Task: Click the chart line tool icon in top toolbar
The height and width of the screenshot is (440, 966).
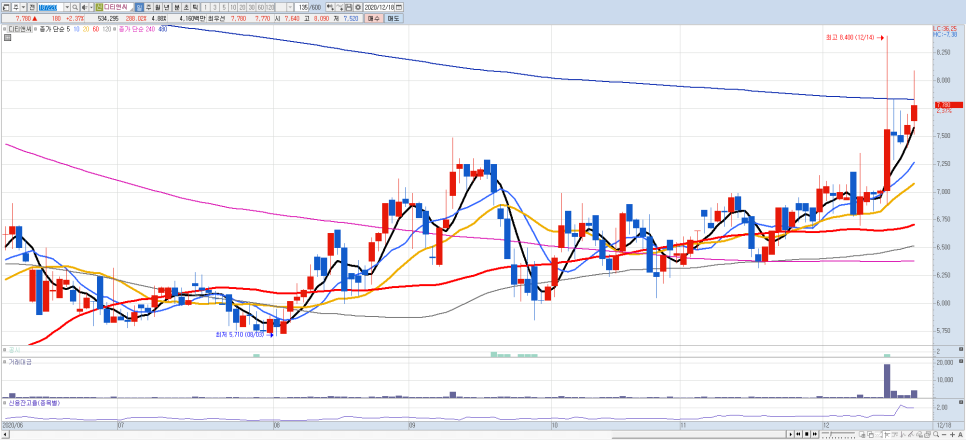Action: pos(339,7)
